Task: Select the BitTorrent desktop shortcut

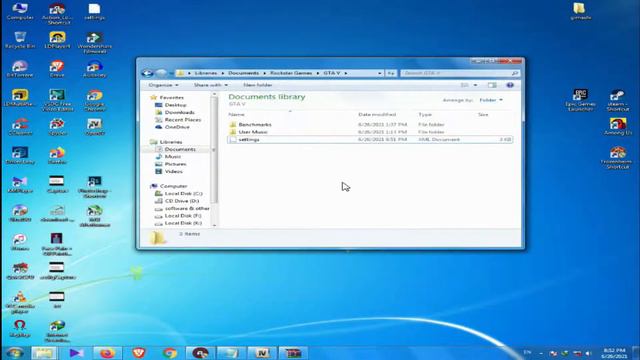Action: coord(20,69)
